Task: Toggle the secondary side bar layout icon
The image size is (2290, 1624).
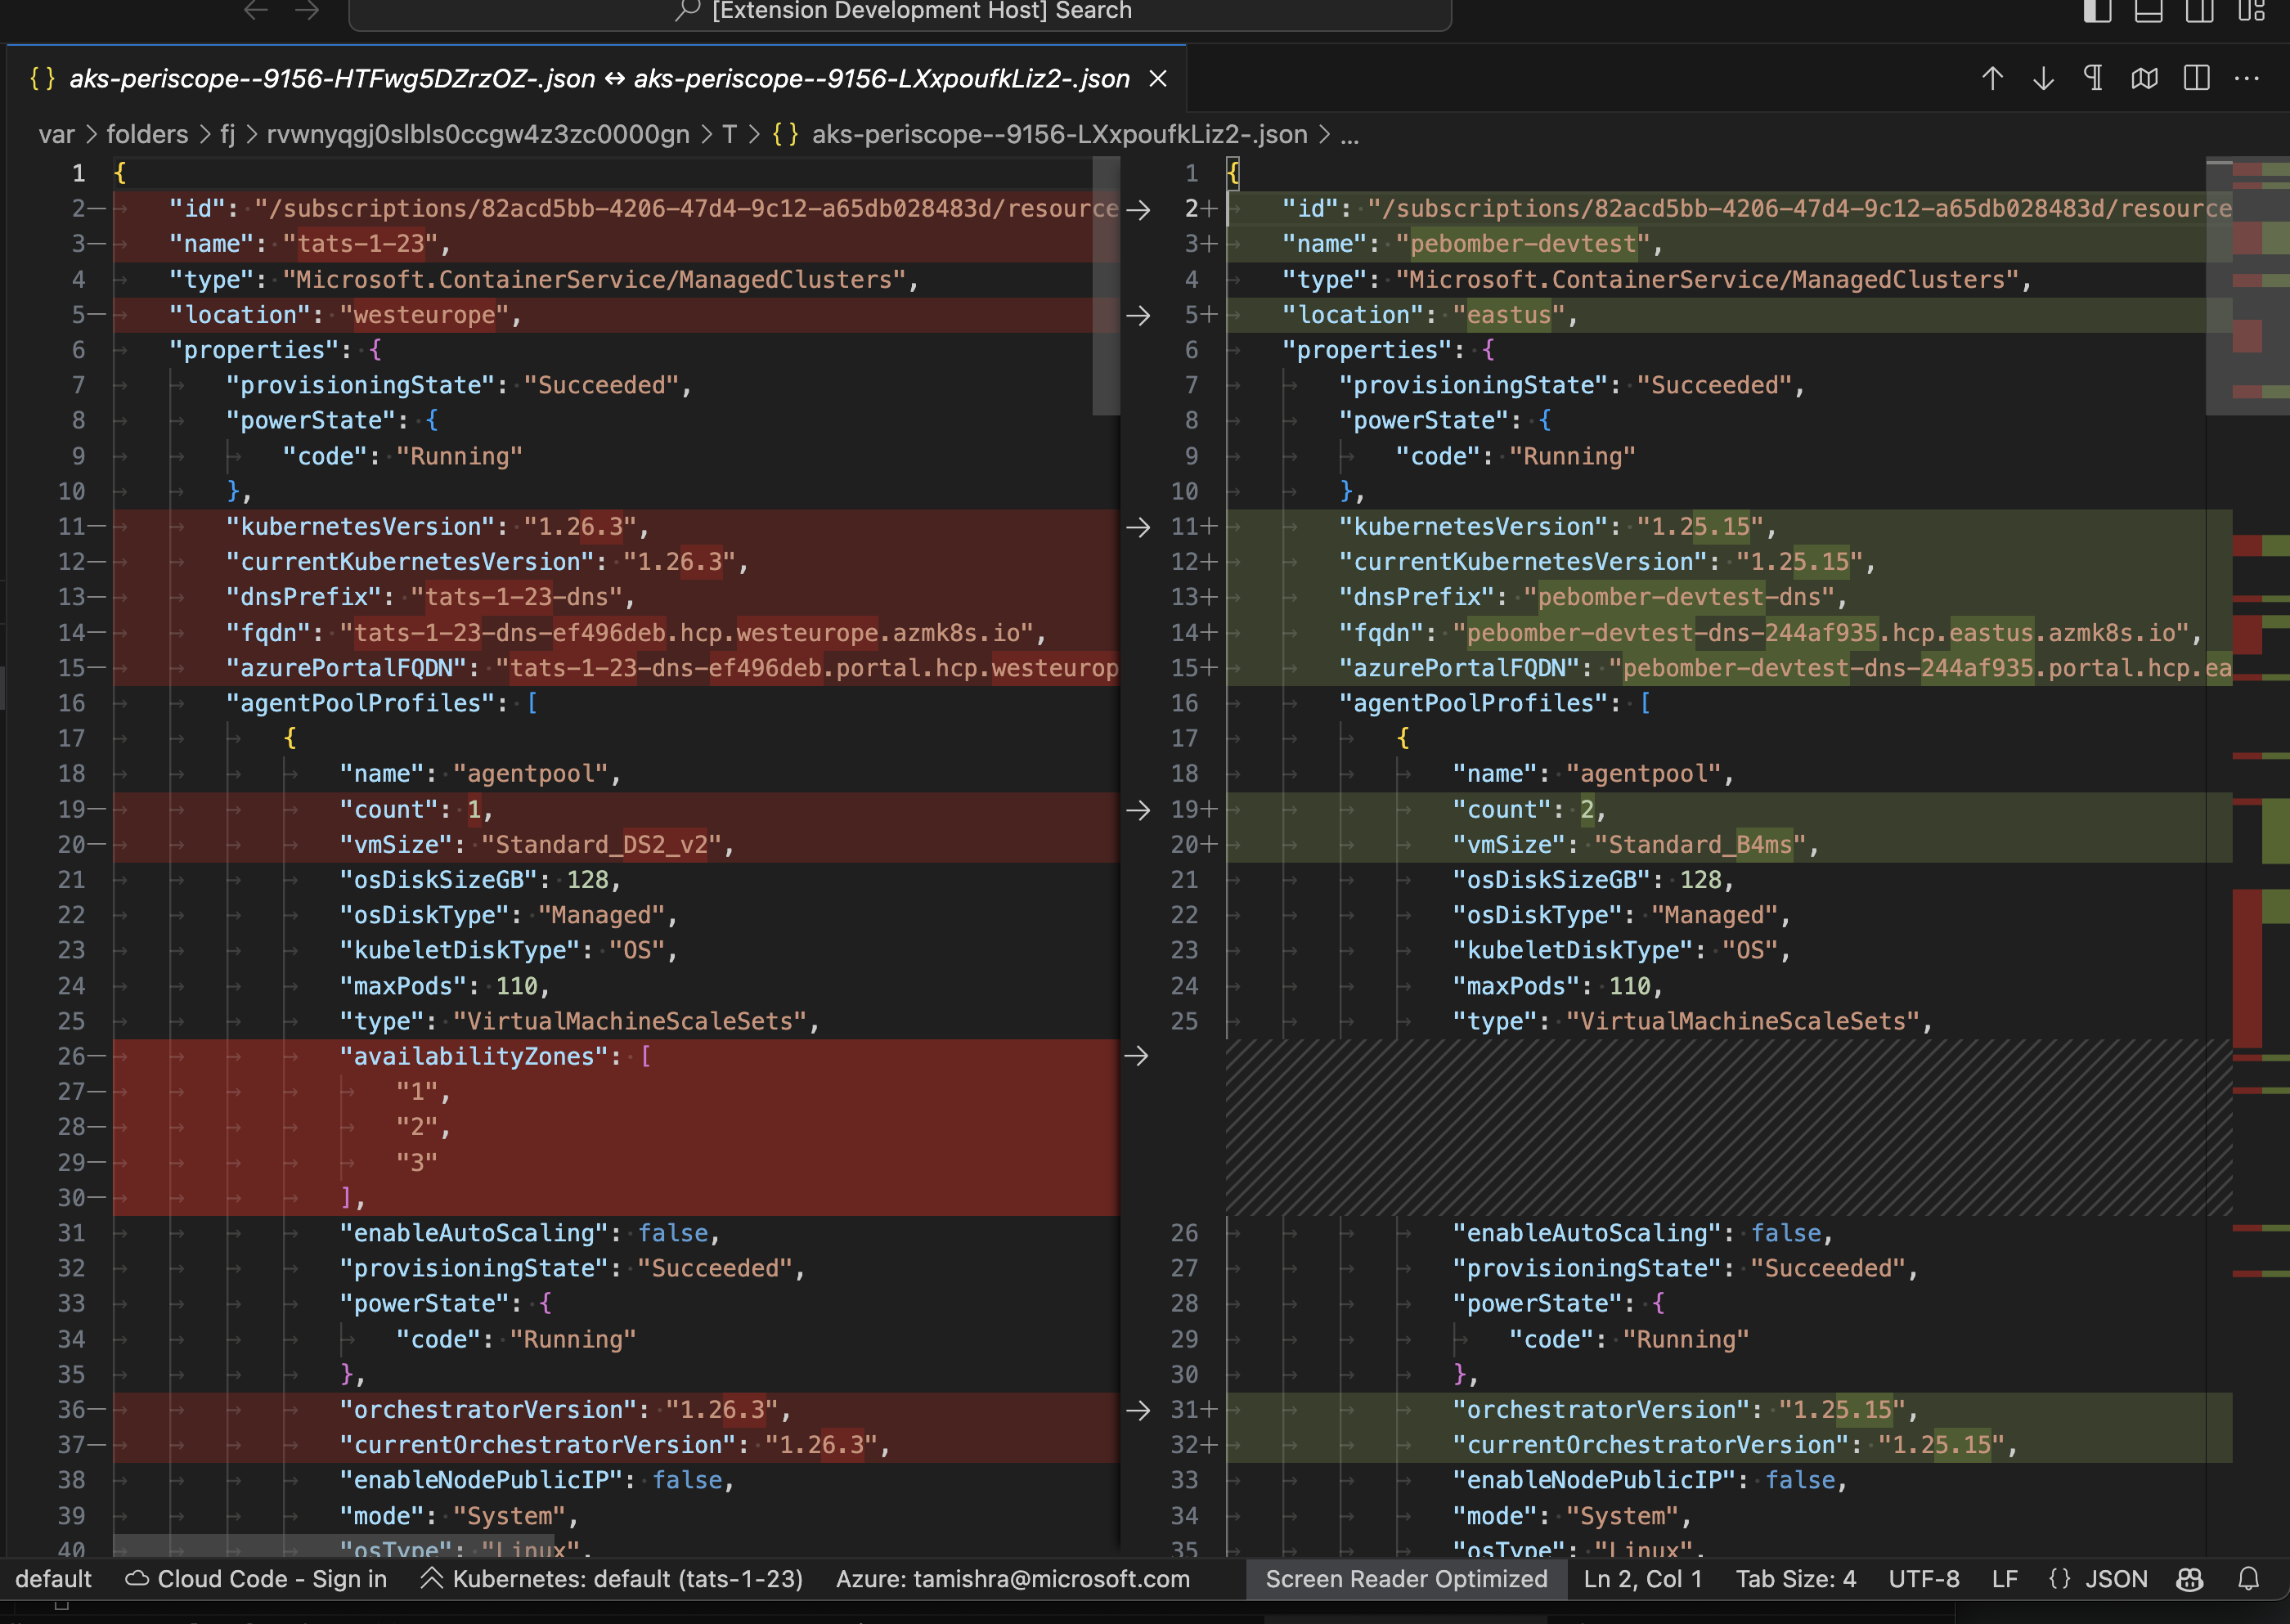Action: point(2199,11)
